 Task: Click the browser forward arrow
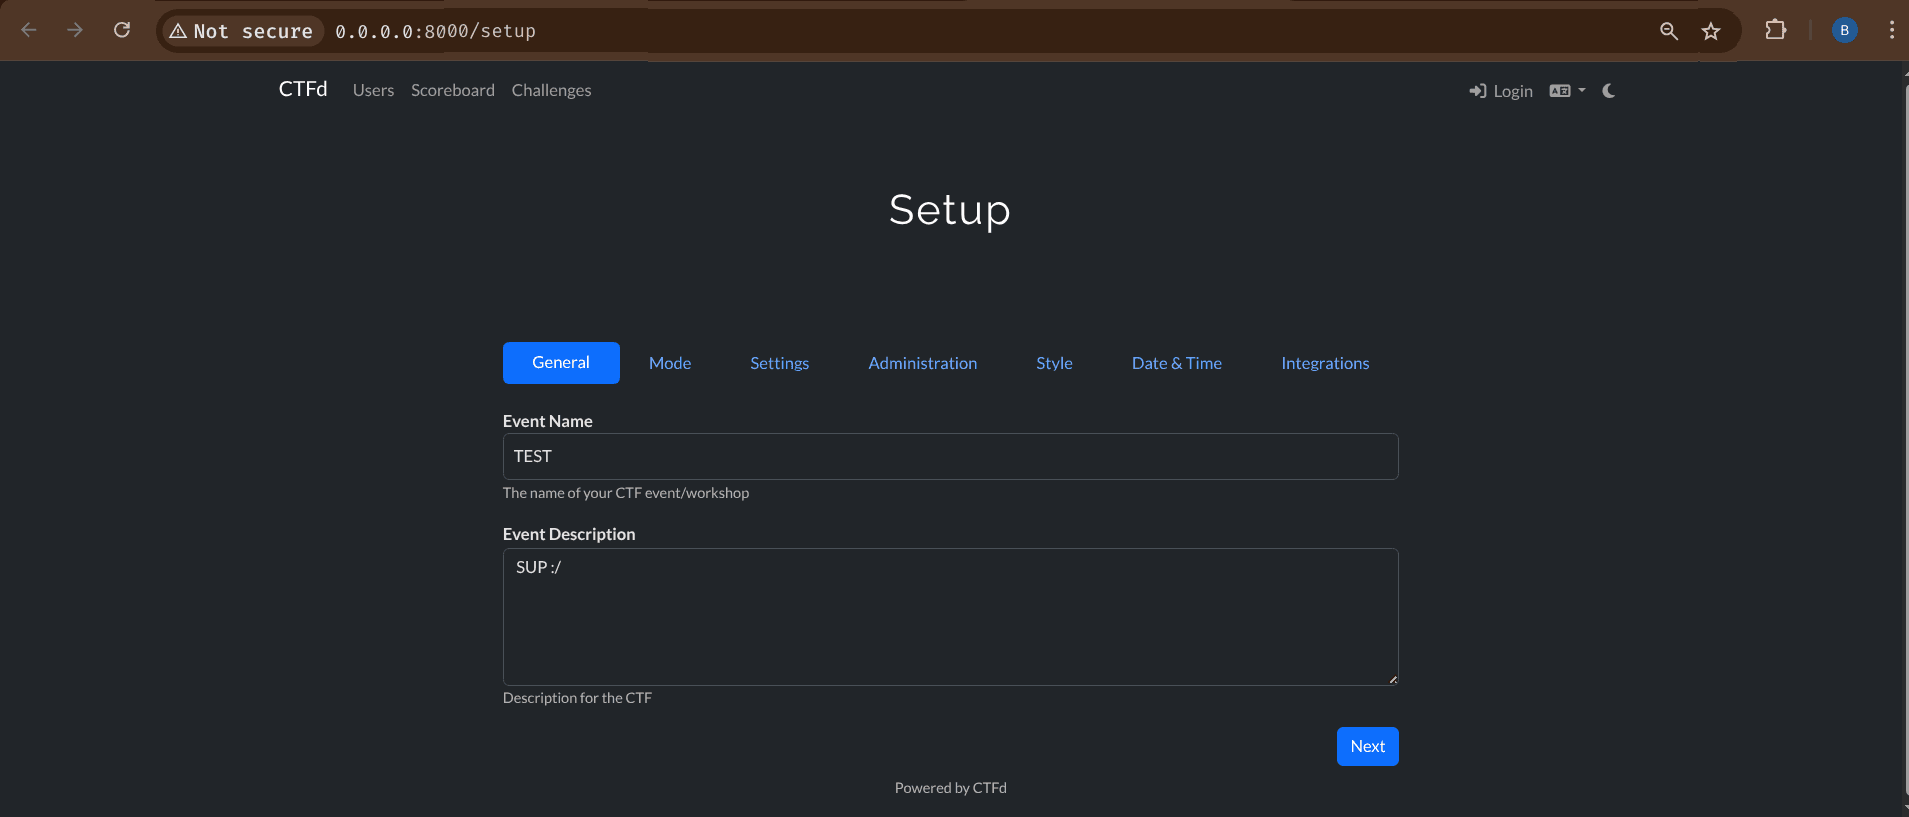75,30
